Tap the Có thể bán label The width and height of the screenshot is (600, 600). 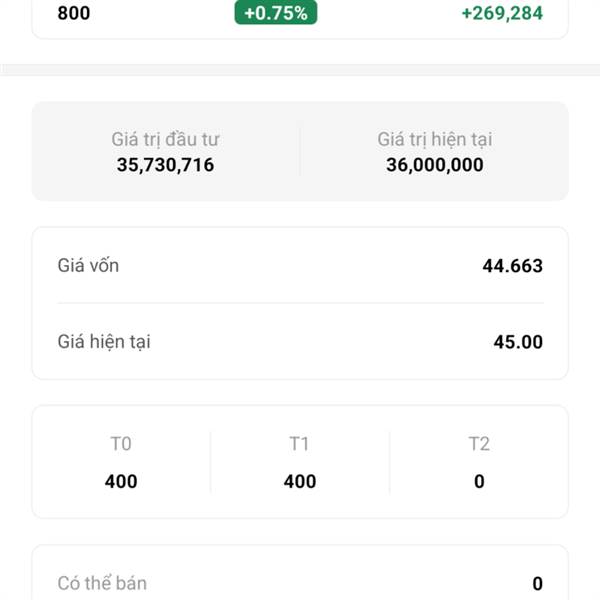pyautogui.click(x=102, y=583)
